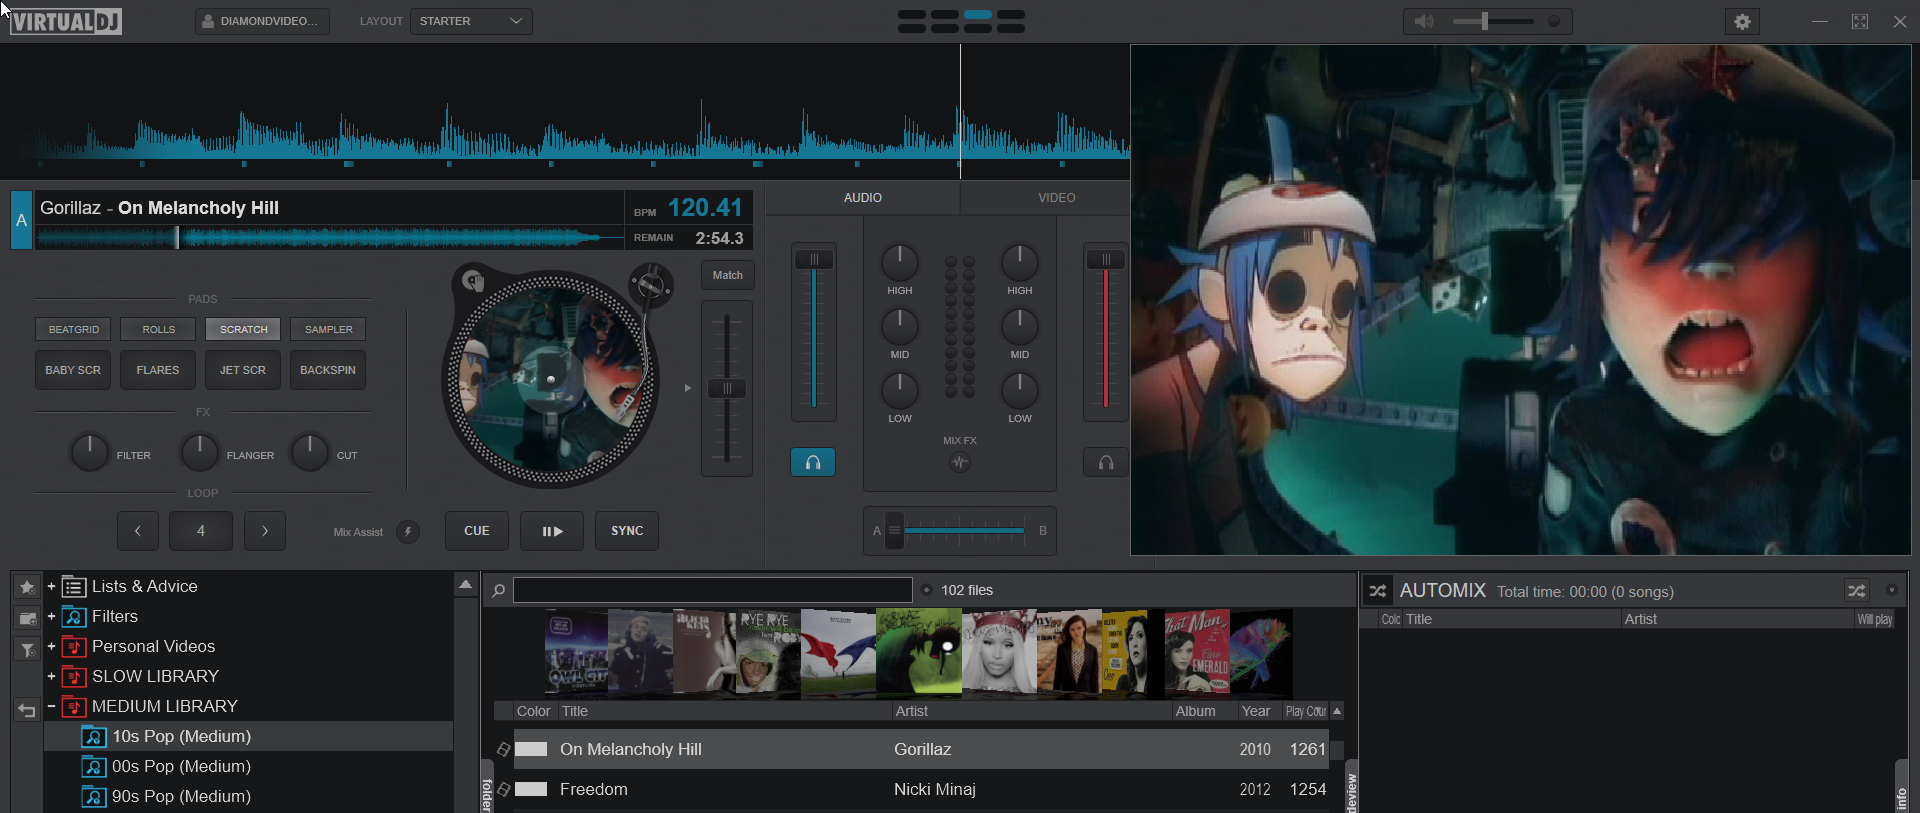Image resolution: width=1920 pixels, height=813 pixels.
Task: Click the search options dot next to file count
Action: [926, 590]
